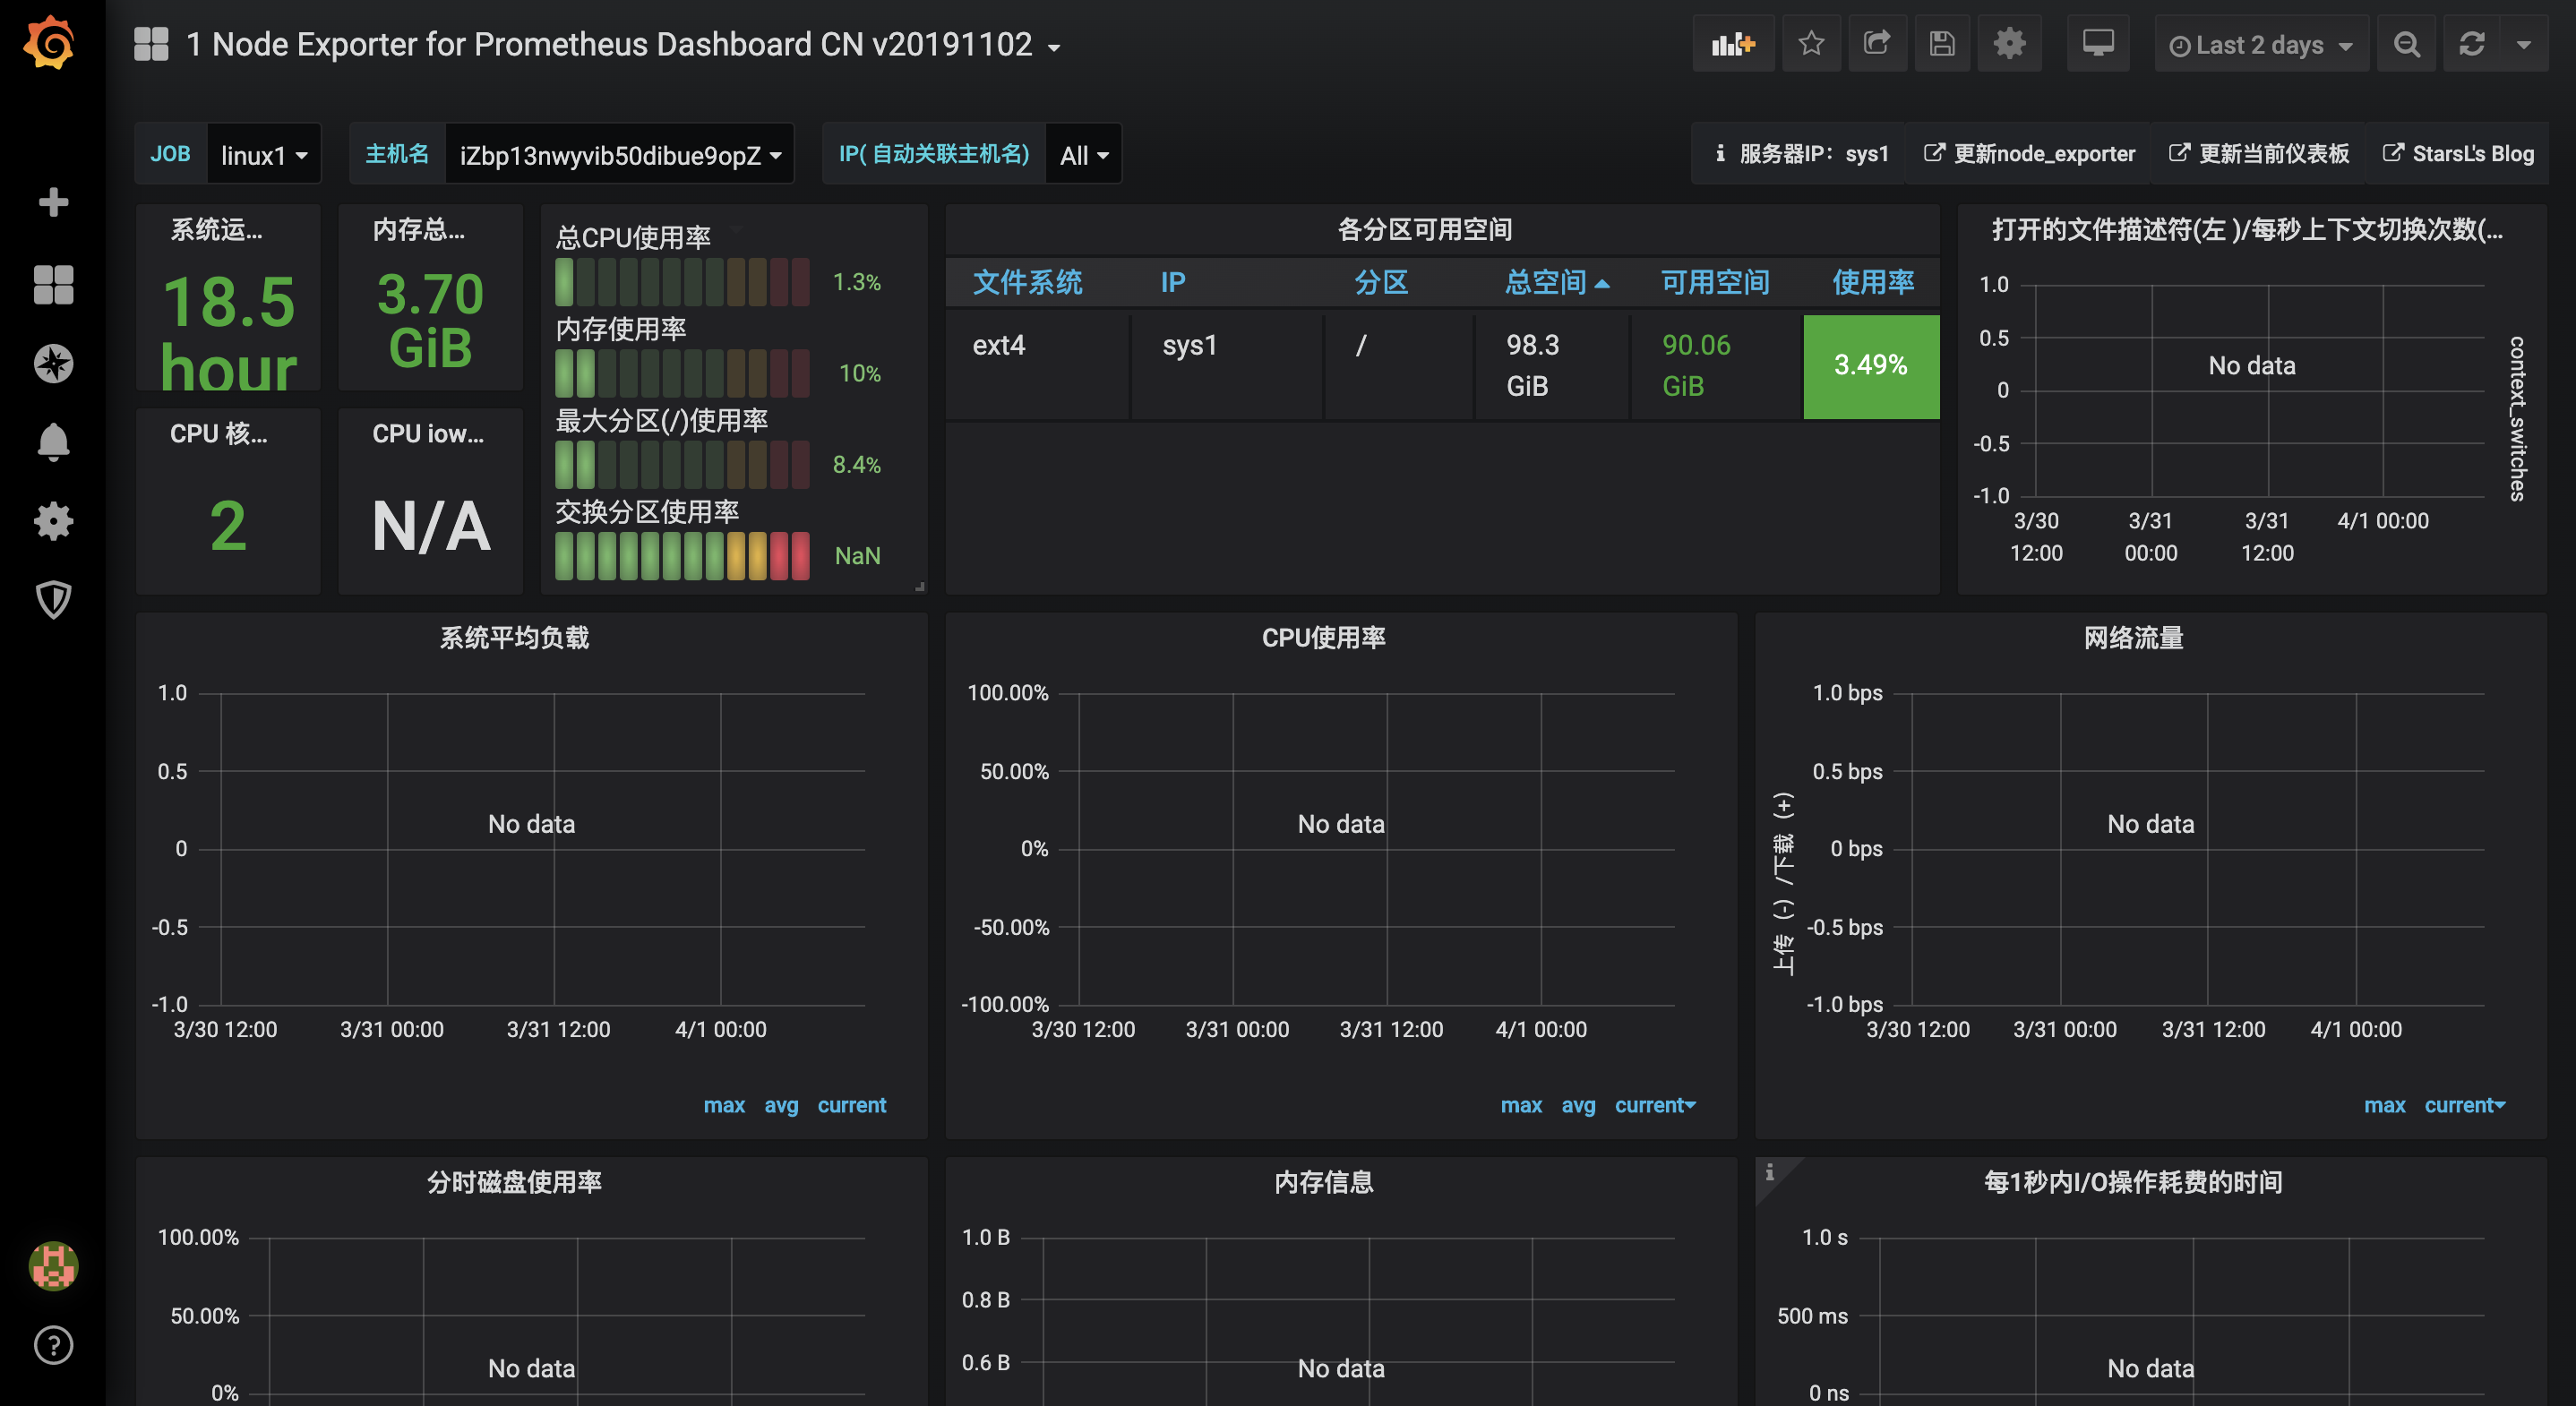Open the Configuration gear in sidebar
This screenshot has width=2576, height=1406.
(x=53, y=521)
